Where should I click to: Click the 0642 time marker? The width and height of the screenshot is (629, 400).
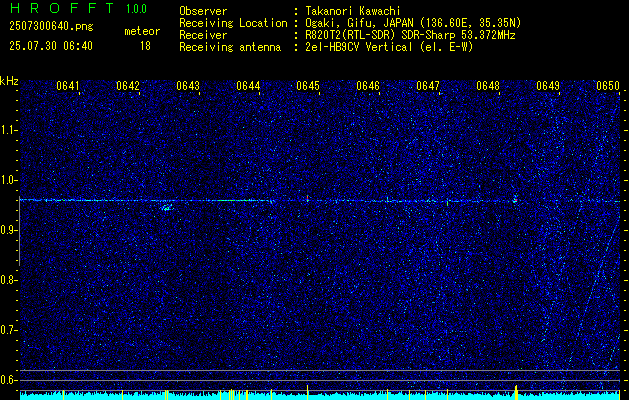coord(128,86)
